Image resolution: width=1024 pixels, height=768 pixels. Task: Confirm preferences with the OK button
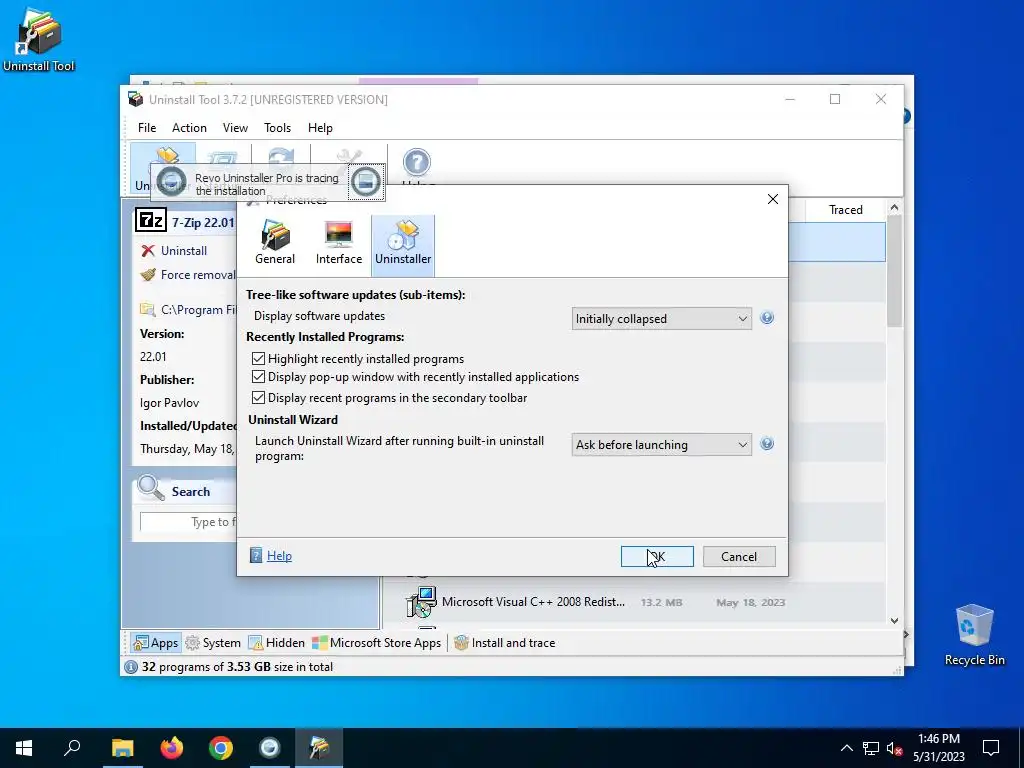click(657, 556)
